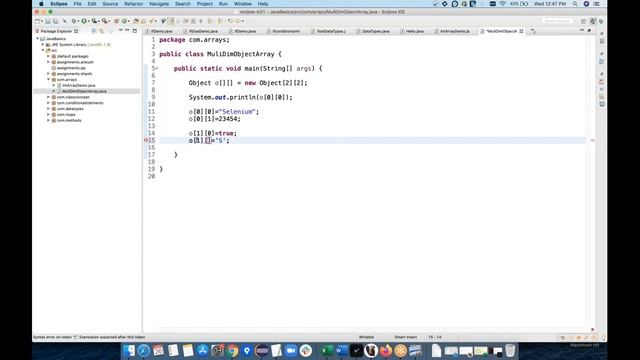The height and width of the screenshot is (360, 640).
Task: Collapse the src folder node
Action: 43,50
